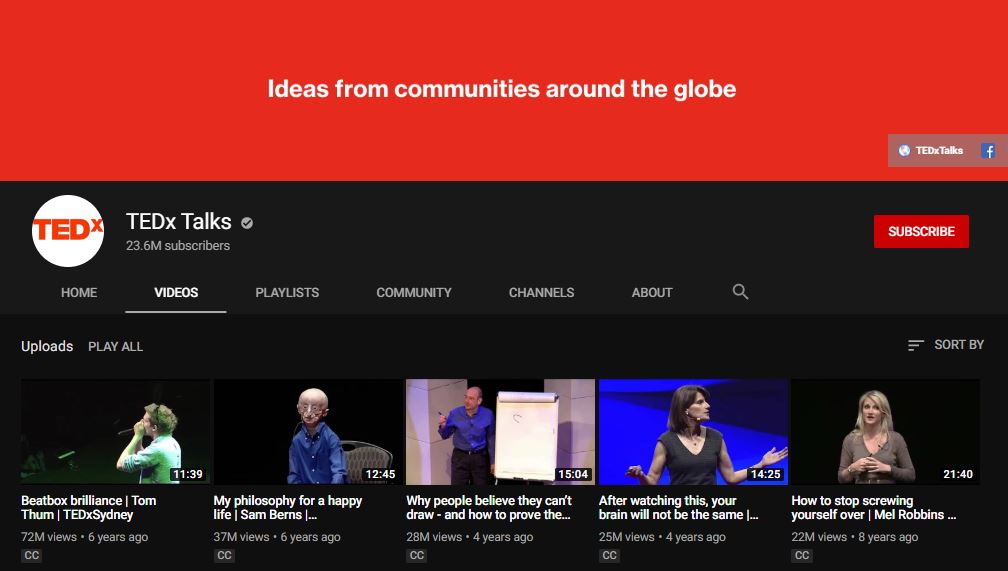Viewport: 1008px width, 571px height.
Task: Open the Facebook icon link in the banner
Action: pos(988,151)
